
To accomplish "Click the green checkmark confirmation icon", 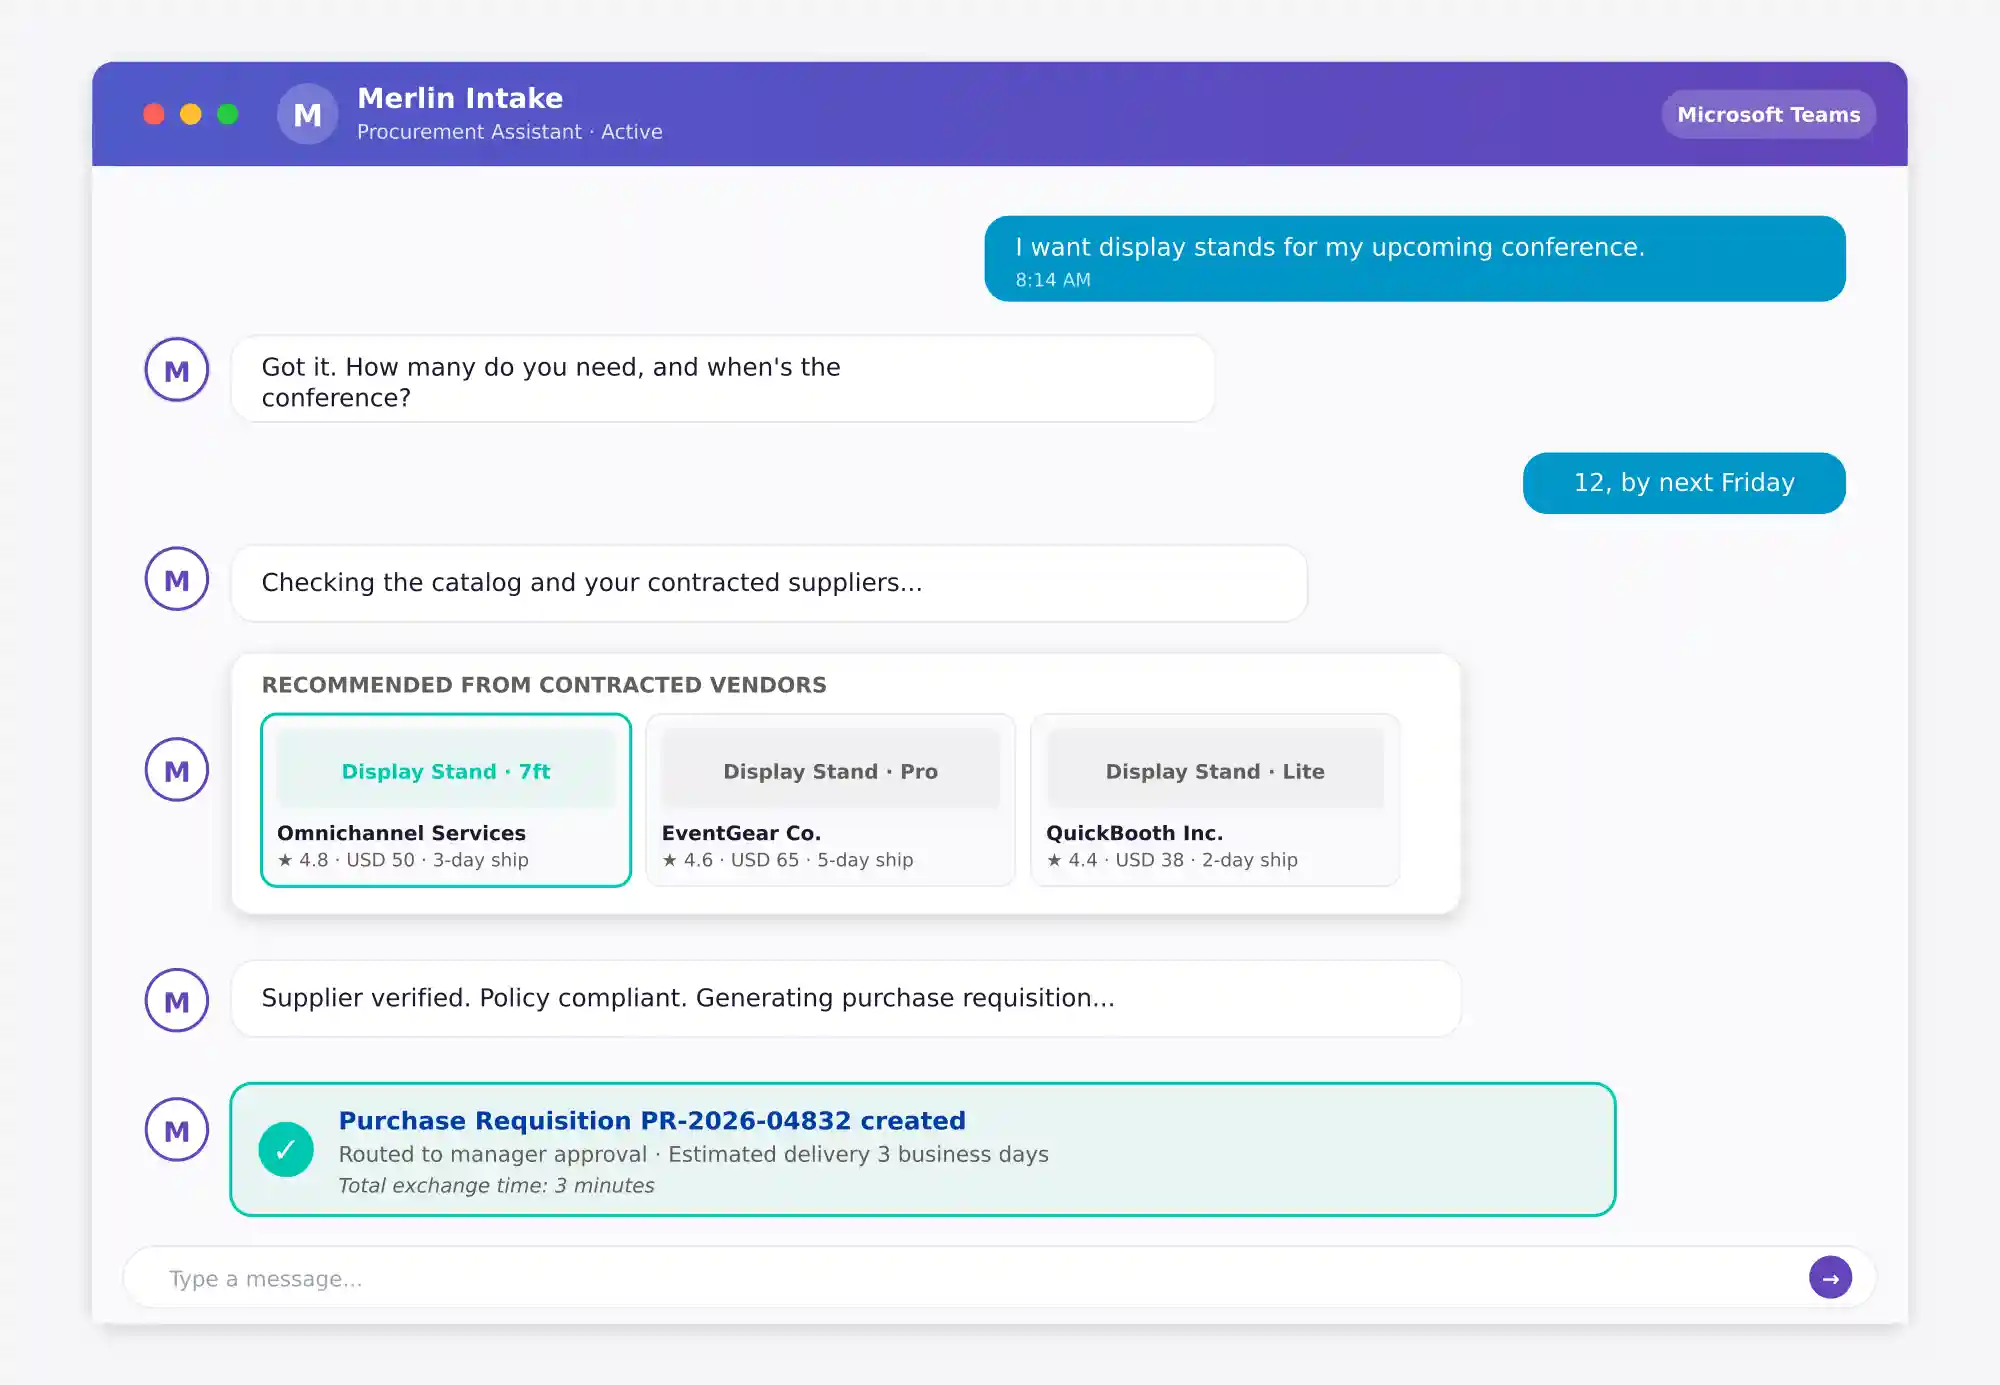I will click(x=286, y=1149).
